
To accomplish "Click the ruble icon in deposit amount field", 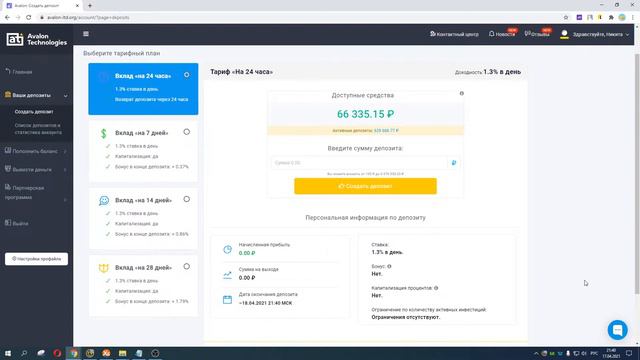I will [453, 163].
